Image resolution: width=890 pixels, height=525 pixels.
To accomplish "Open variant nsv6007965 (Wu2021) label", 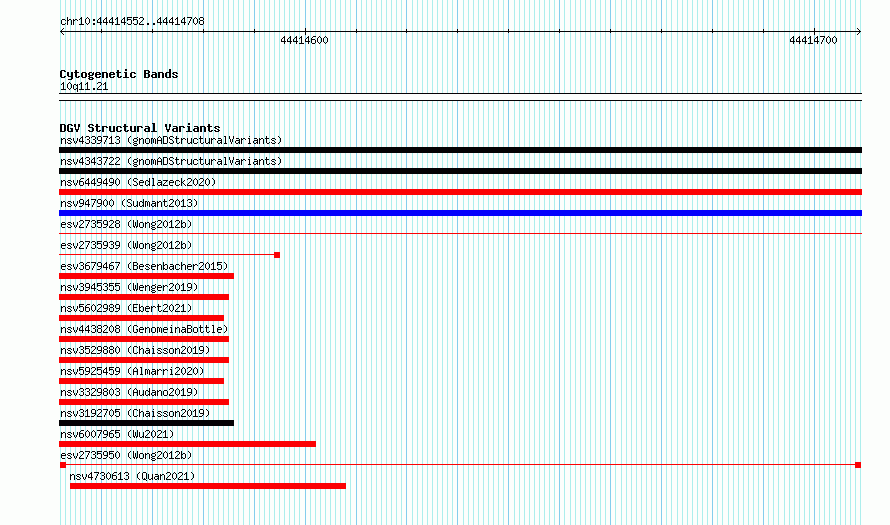I will tap(117, 434).
